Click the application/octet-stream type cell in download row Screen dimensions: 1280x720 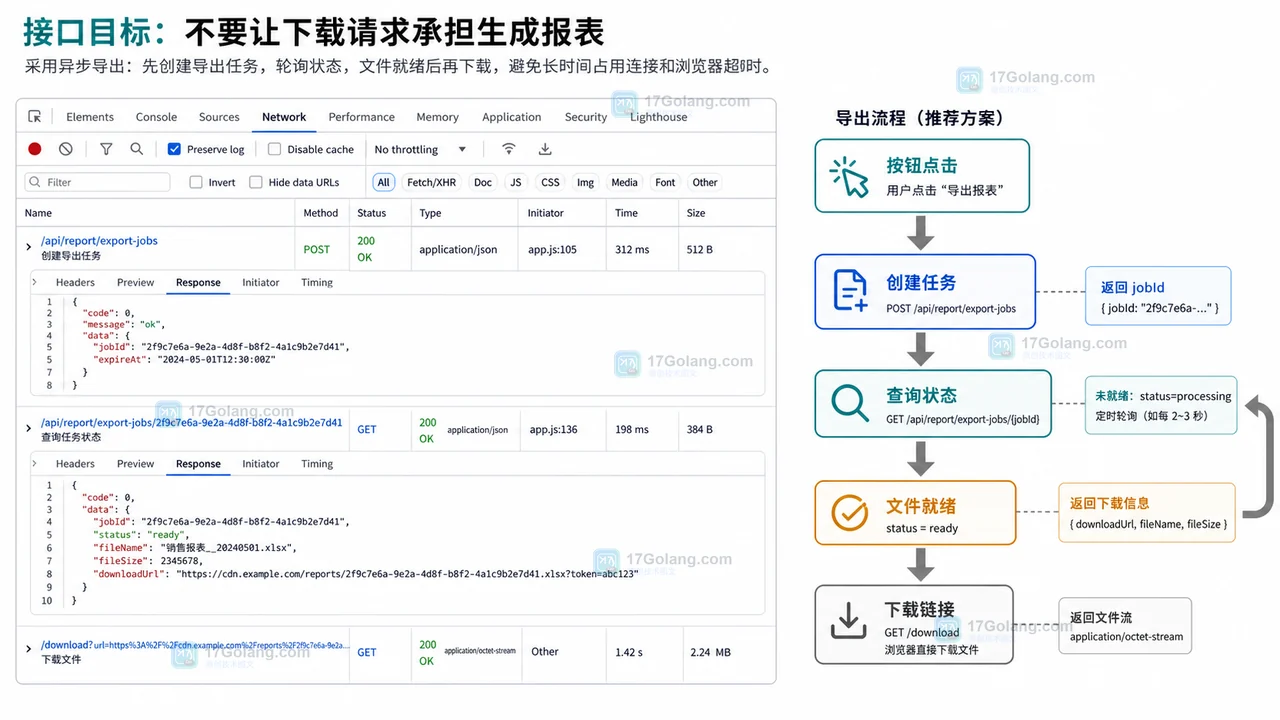pyautogui.click(x=480, y=651)
